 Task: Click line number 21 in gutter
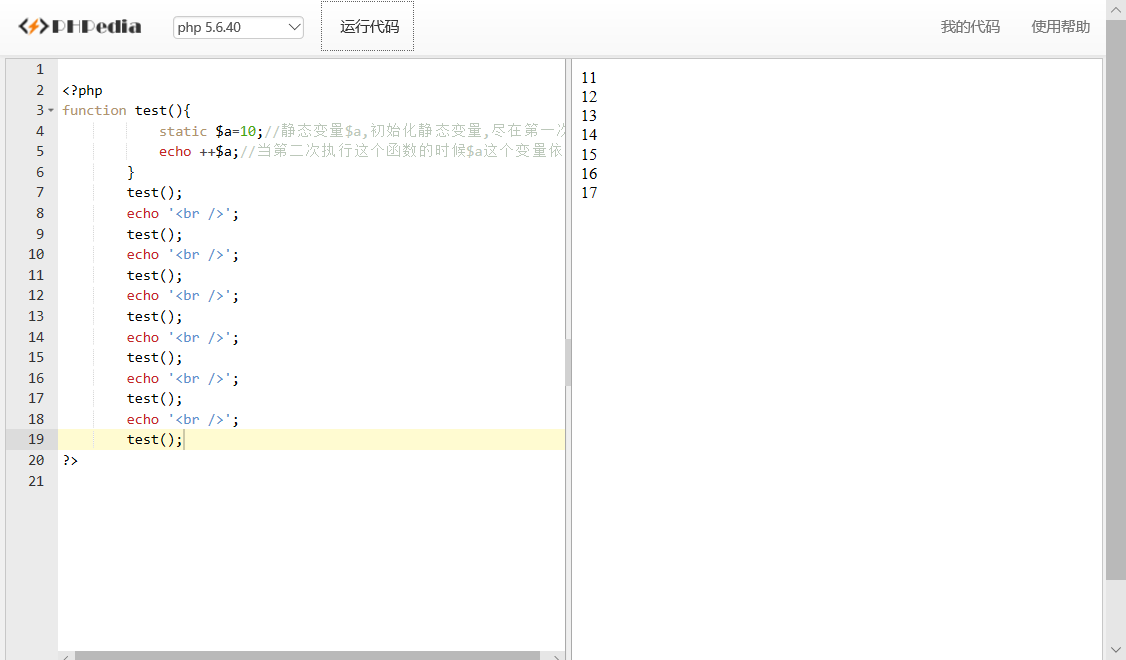click(36, 481)
